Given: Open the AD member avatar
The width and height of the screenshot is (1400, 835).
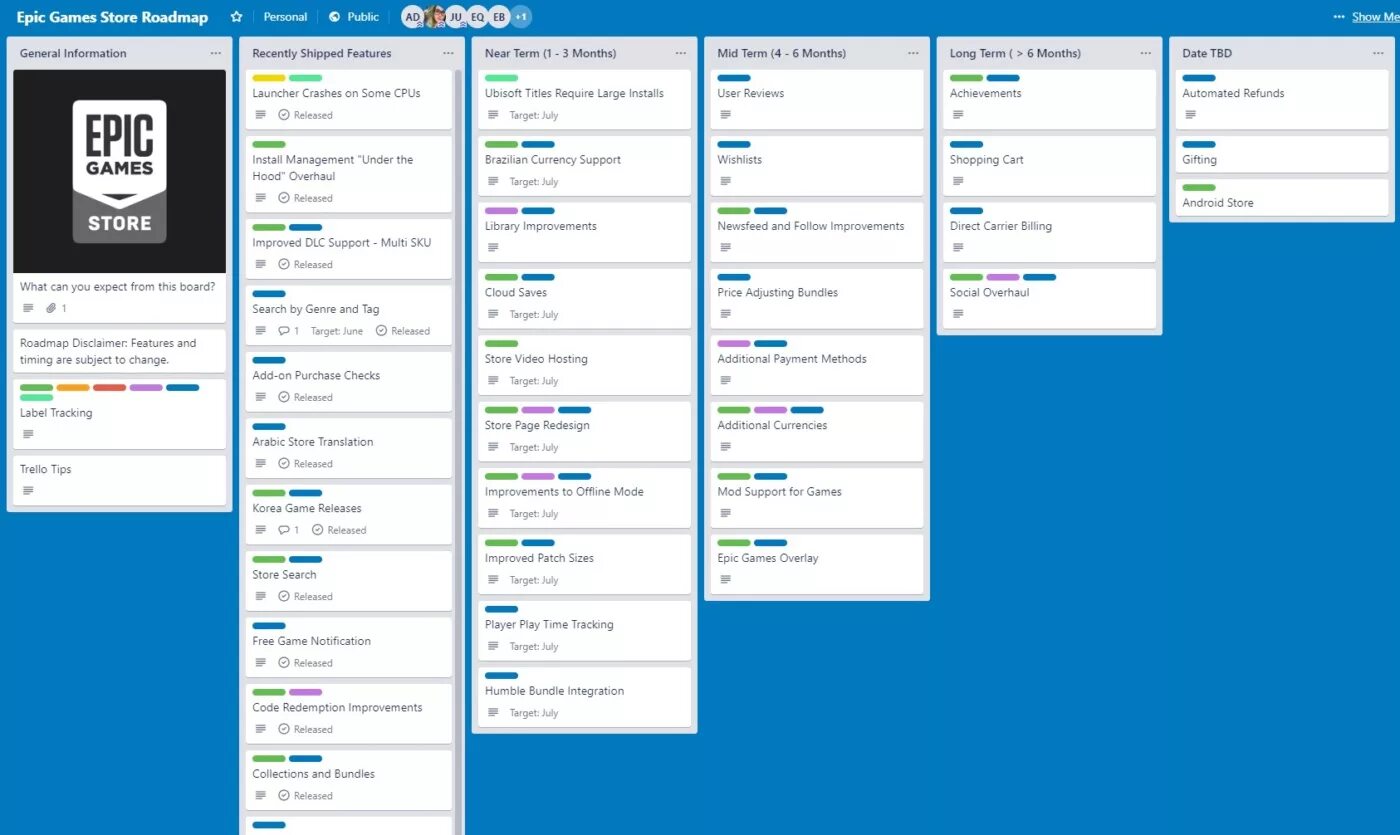Looking at the screenshot, I should click(x=412, y=17).
